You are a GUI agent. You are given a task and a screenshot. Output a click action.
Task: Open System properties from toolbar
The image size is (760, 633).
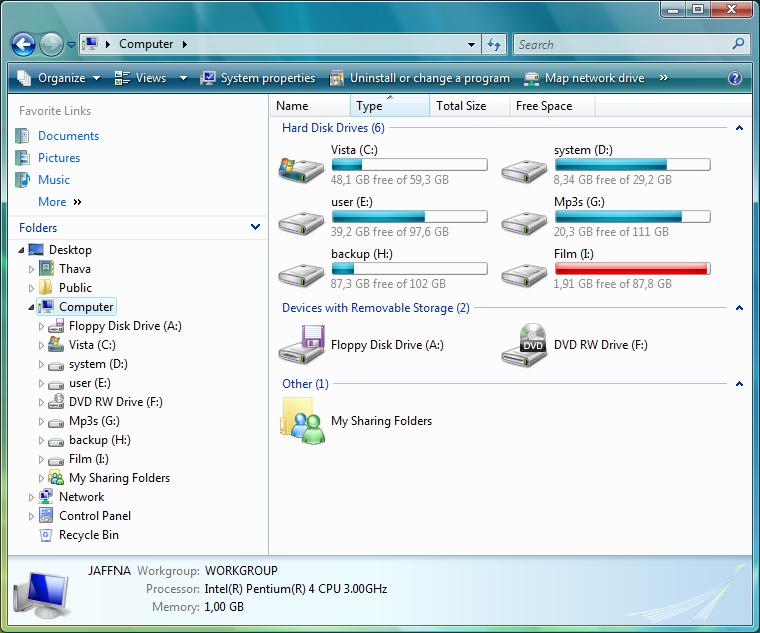coord(258,78)
